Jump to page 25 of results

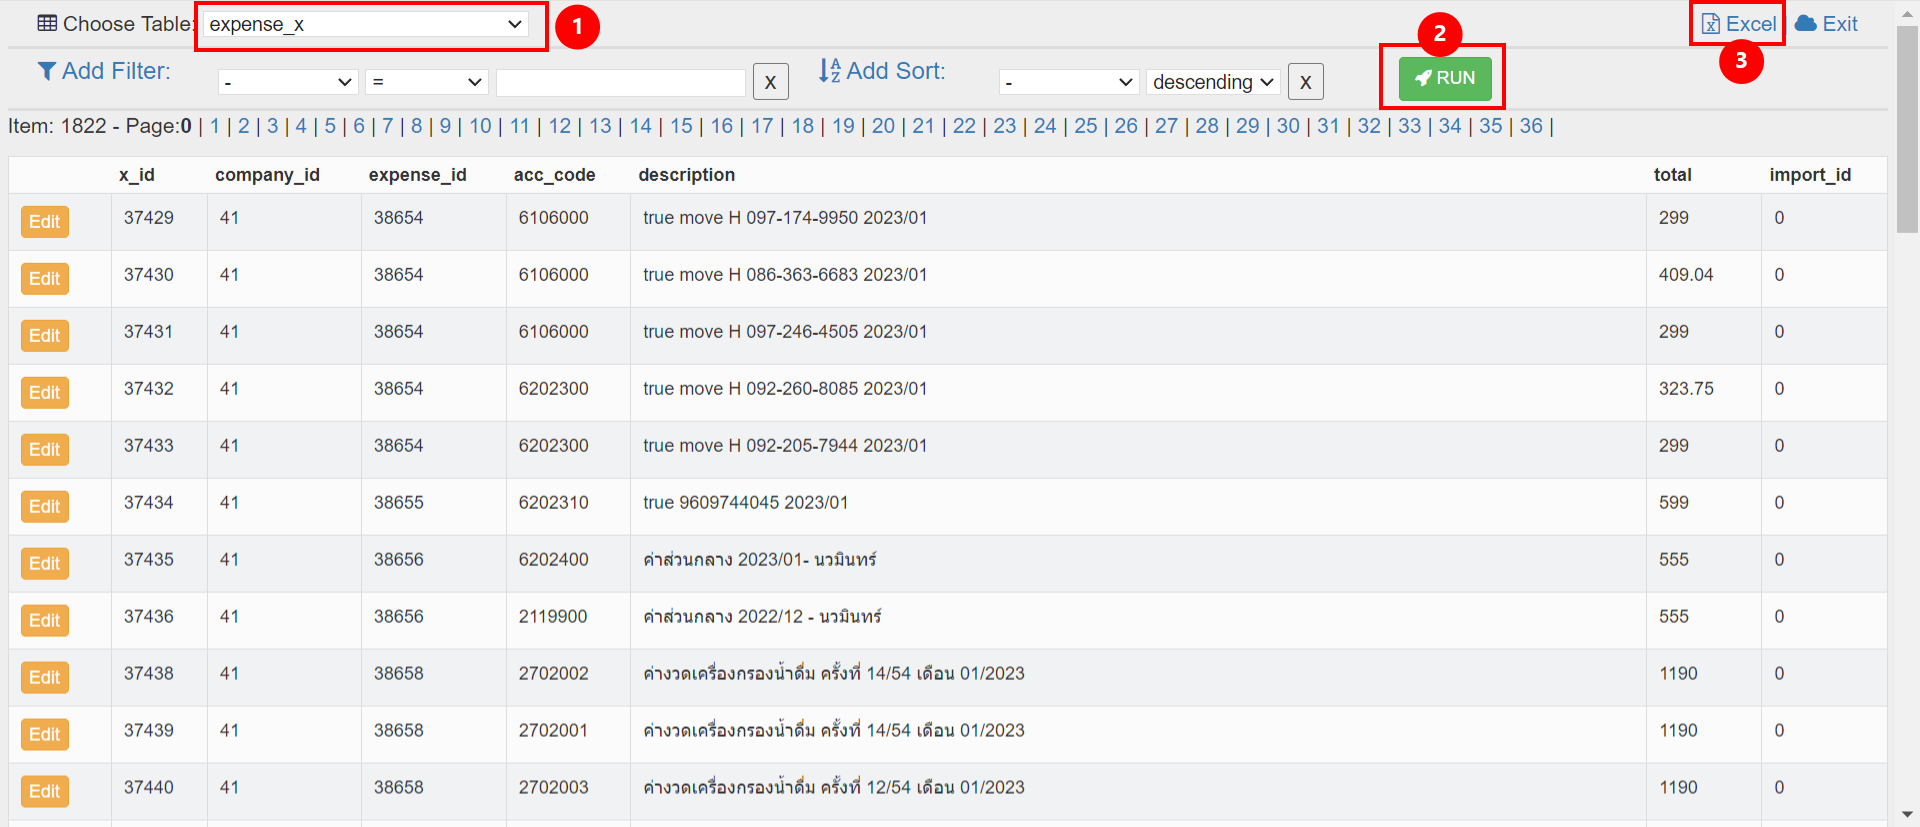[x=1085, y=126]
